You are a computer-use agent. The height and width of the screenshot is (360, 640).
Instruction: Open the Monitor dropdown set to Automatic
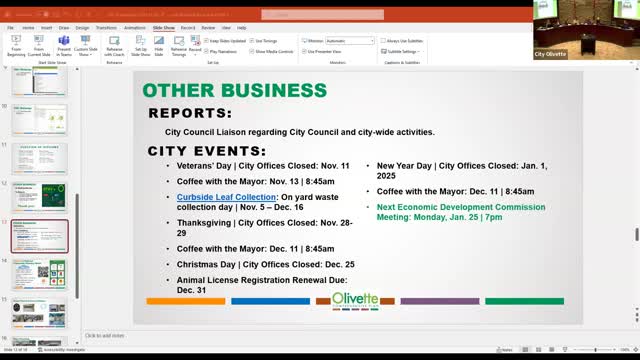pos(350,41)
